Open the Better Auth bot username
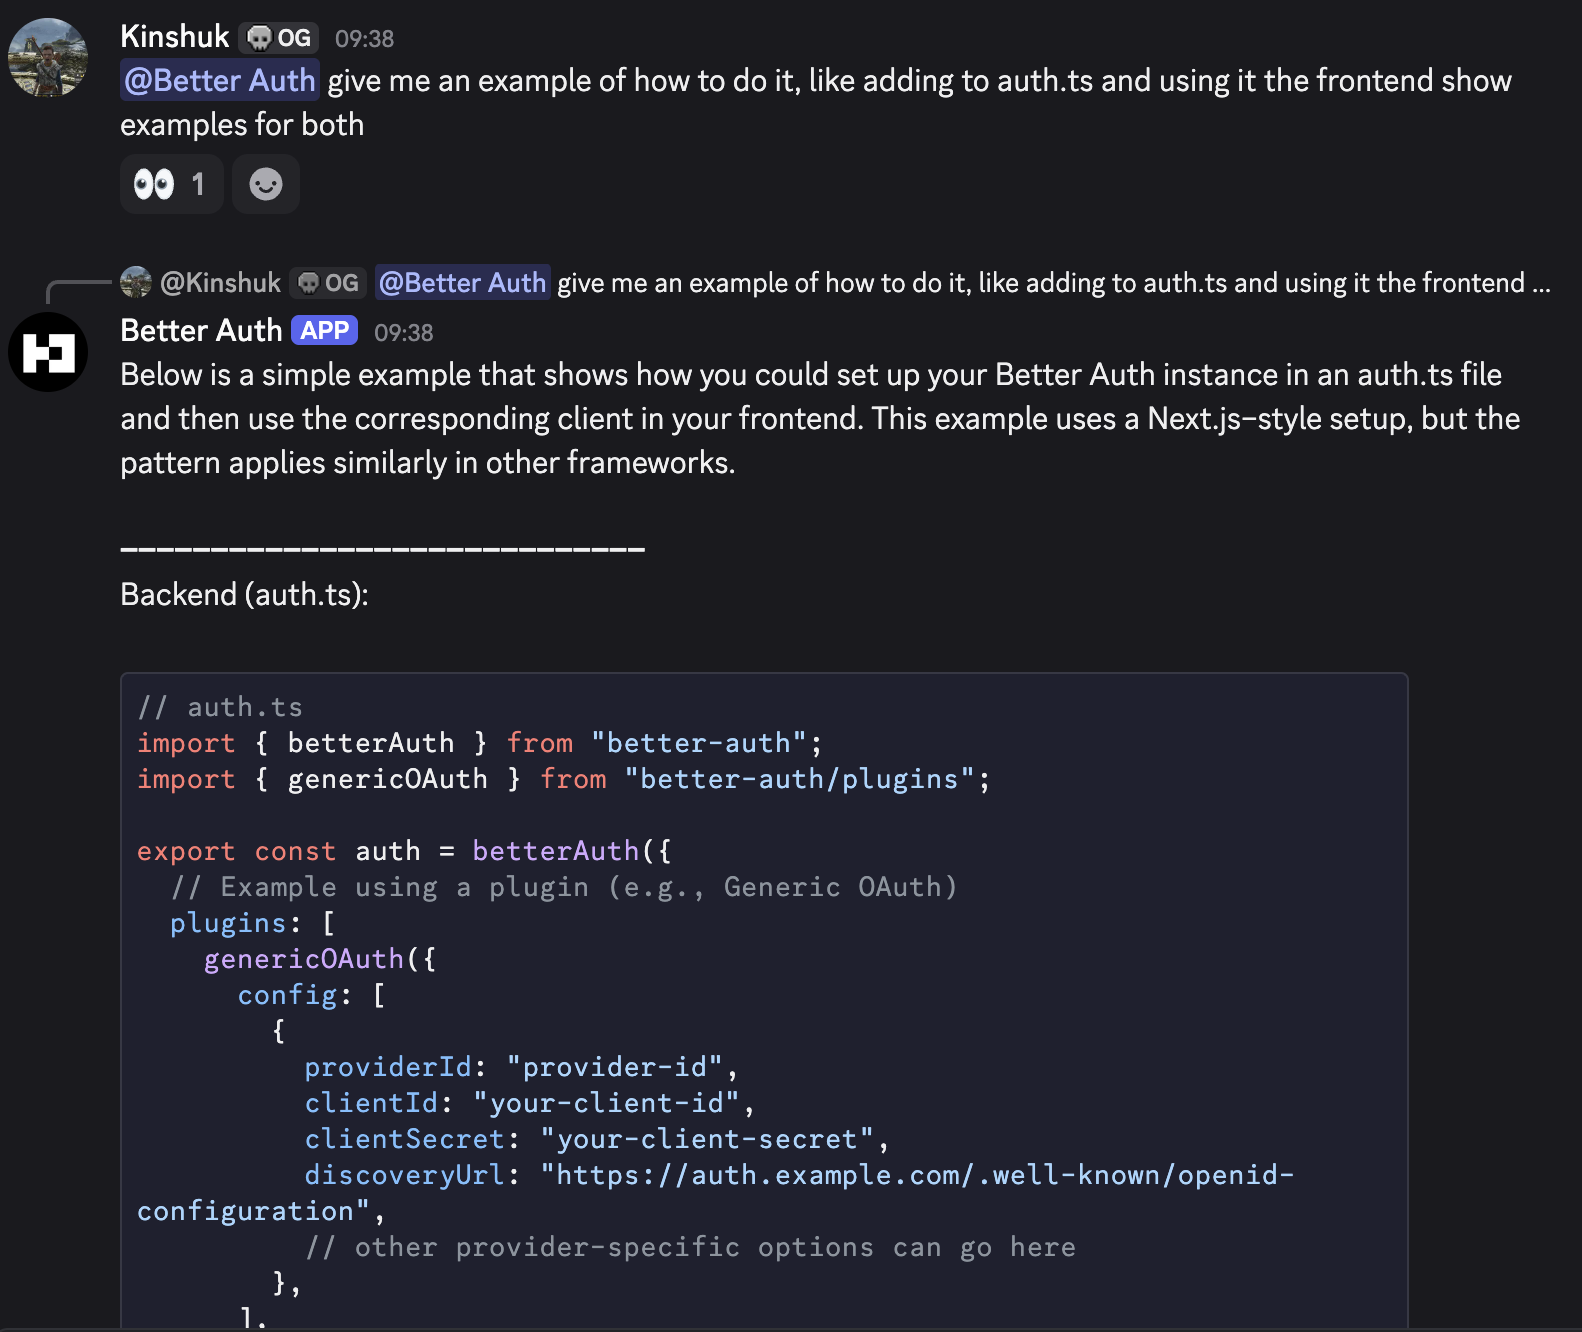Screen dimensions: 1582x1332 click(x=201, y=331)
